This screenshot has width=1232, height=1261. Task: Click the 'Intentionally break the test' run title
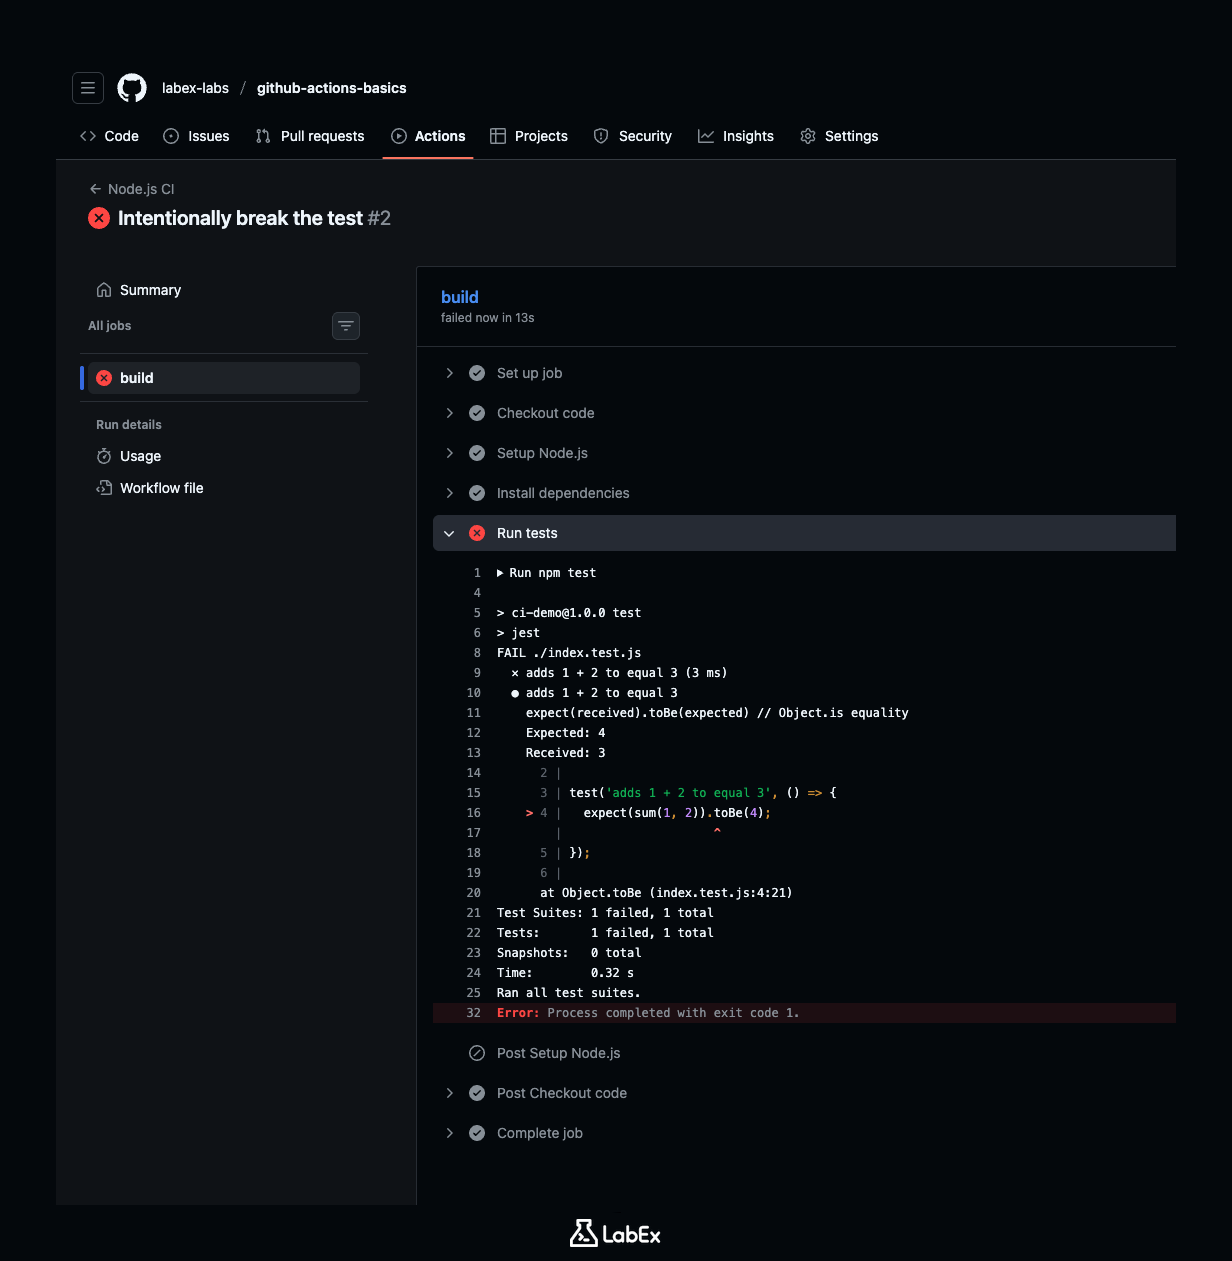(x=240, y=218)
